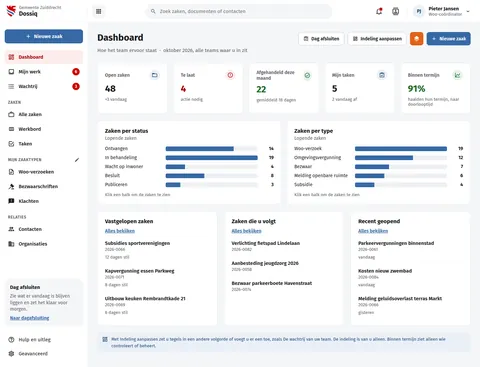Click the Dossiq logo icon
This screenshot has height=367, width=480.
[x=11, y=11]
